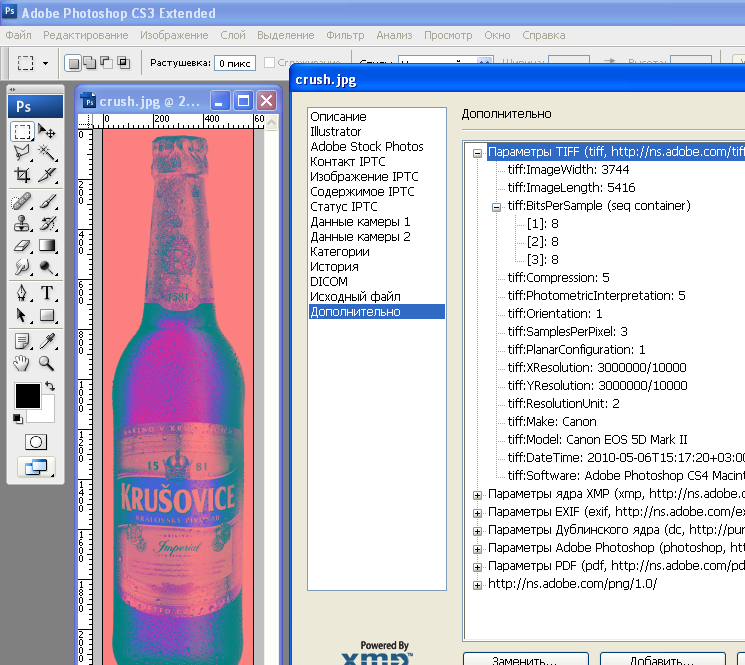
Task: Choose the Polygonal Lasso tool
Action: [x=22, y=152]
